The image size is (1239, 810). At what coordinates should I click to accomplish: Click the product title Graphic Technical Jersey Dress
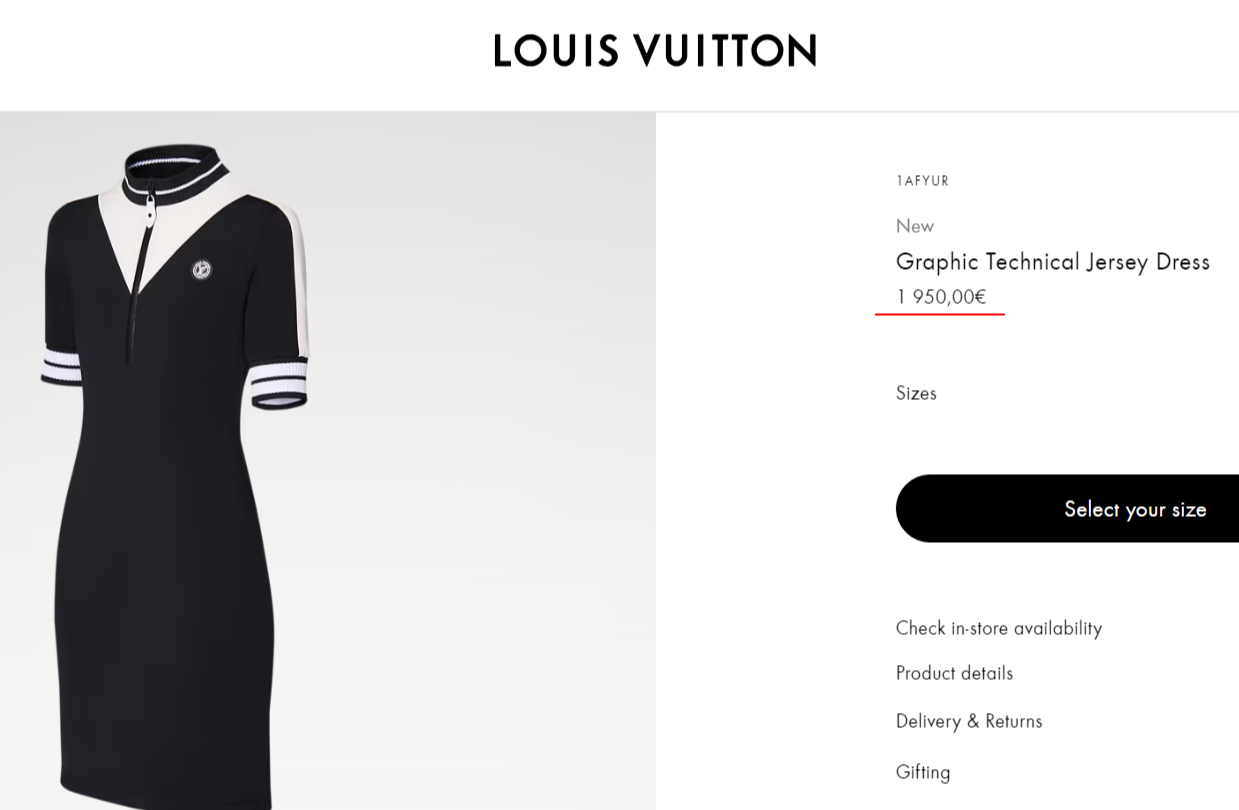(x=1052, y=262)
